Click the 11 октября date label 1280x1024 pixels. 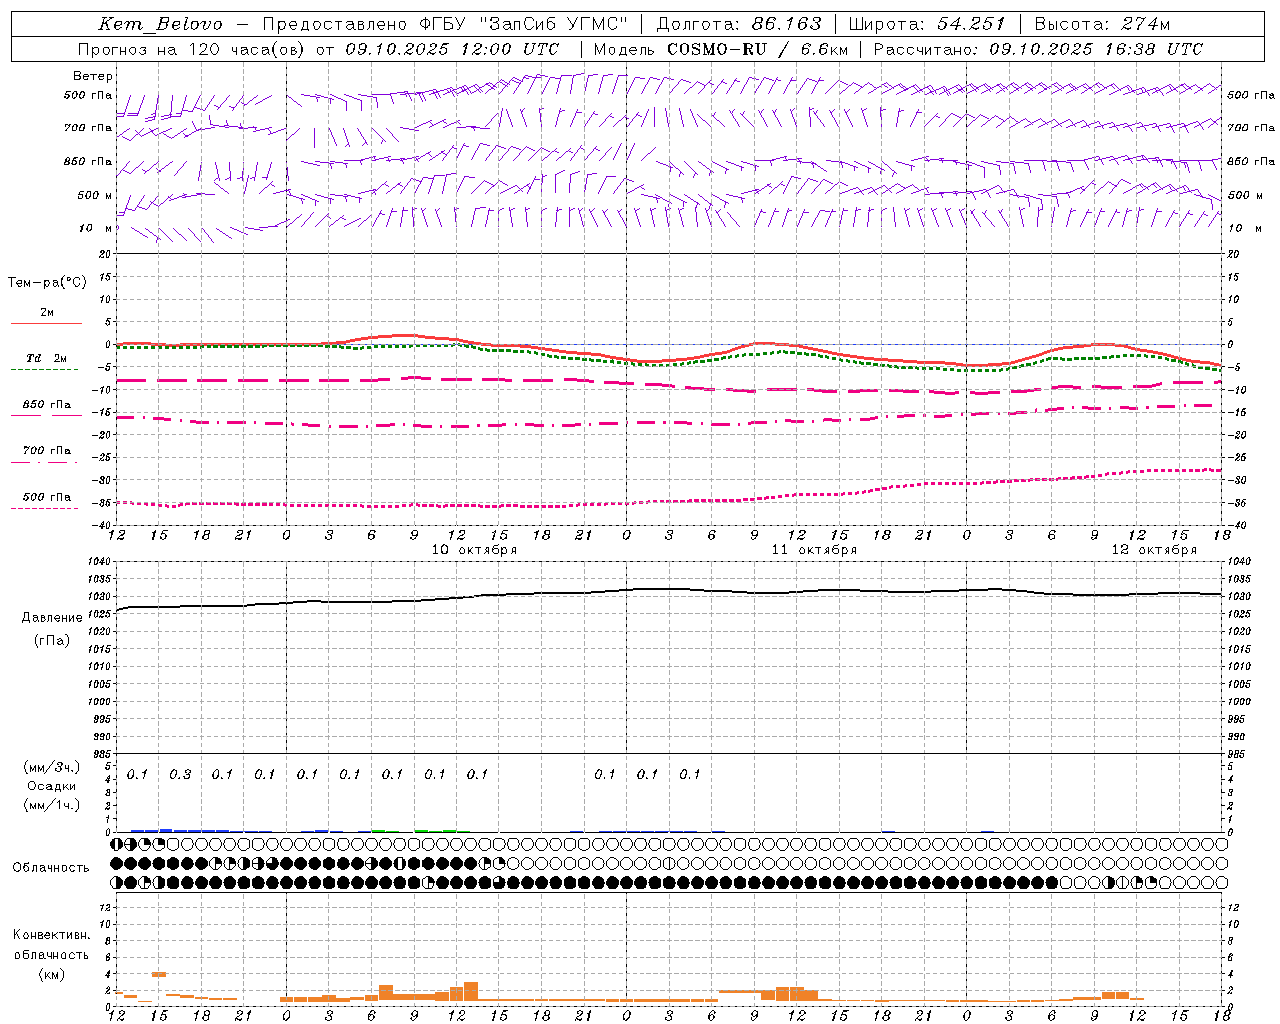click(814, 550)
